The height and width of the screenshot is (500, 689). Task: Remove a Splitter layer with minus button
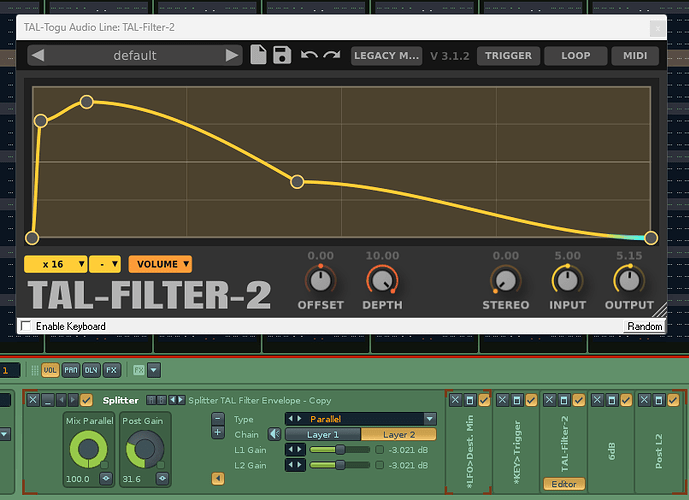[x=218, y=418]
